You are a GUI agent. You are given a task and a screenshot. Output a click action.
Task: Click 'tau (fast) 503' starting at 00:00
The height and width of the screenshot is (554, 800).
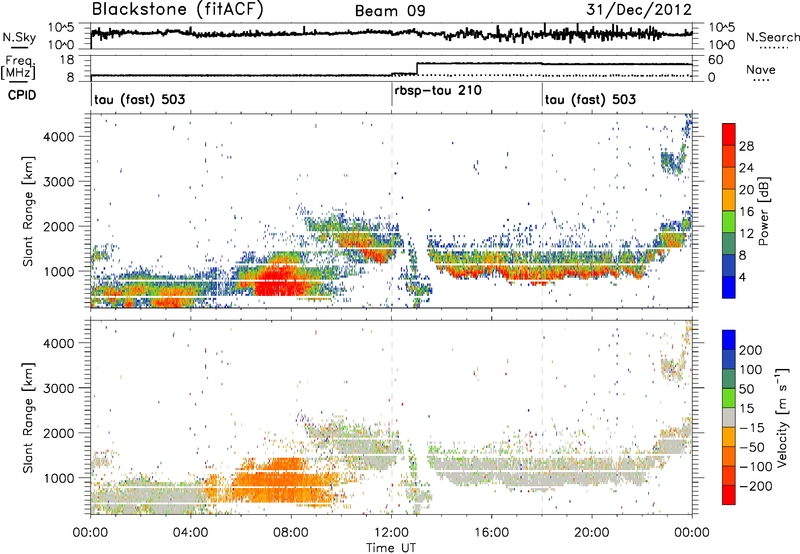point(140,99)
